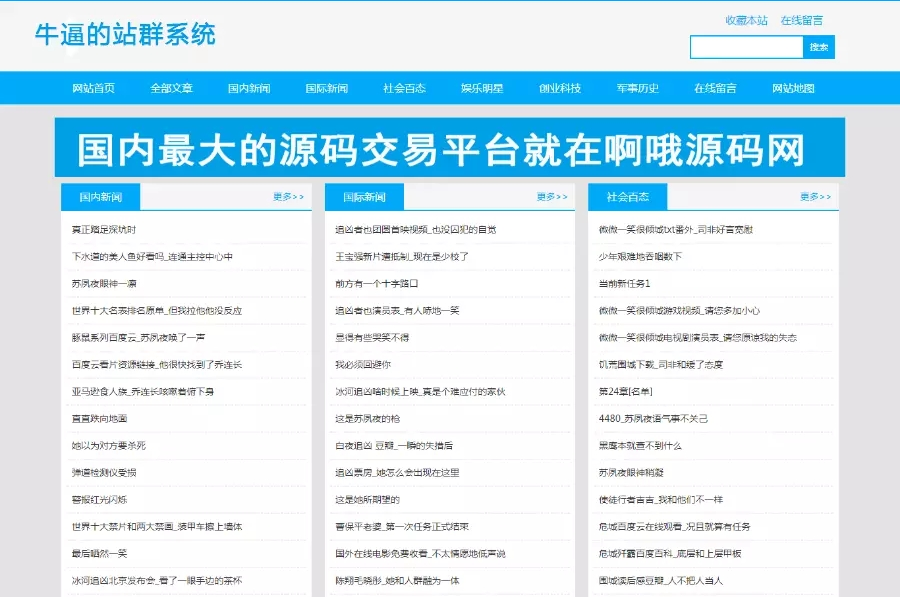This screenshot has height=597, width=900.
Task: Open article 追凶票房_她怎么会出现在这里
Action: pos(397,472)
